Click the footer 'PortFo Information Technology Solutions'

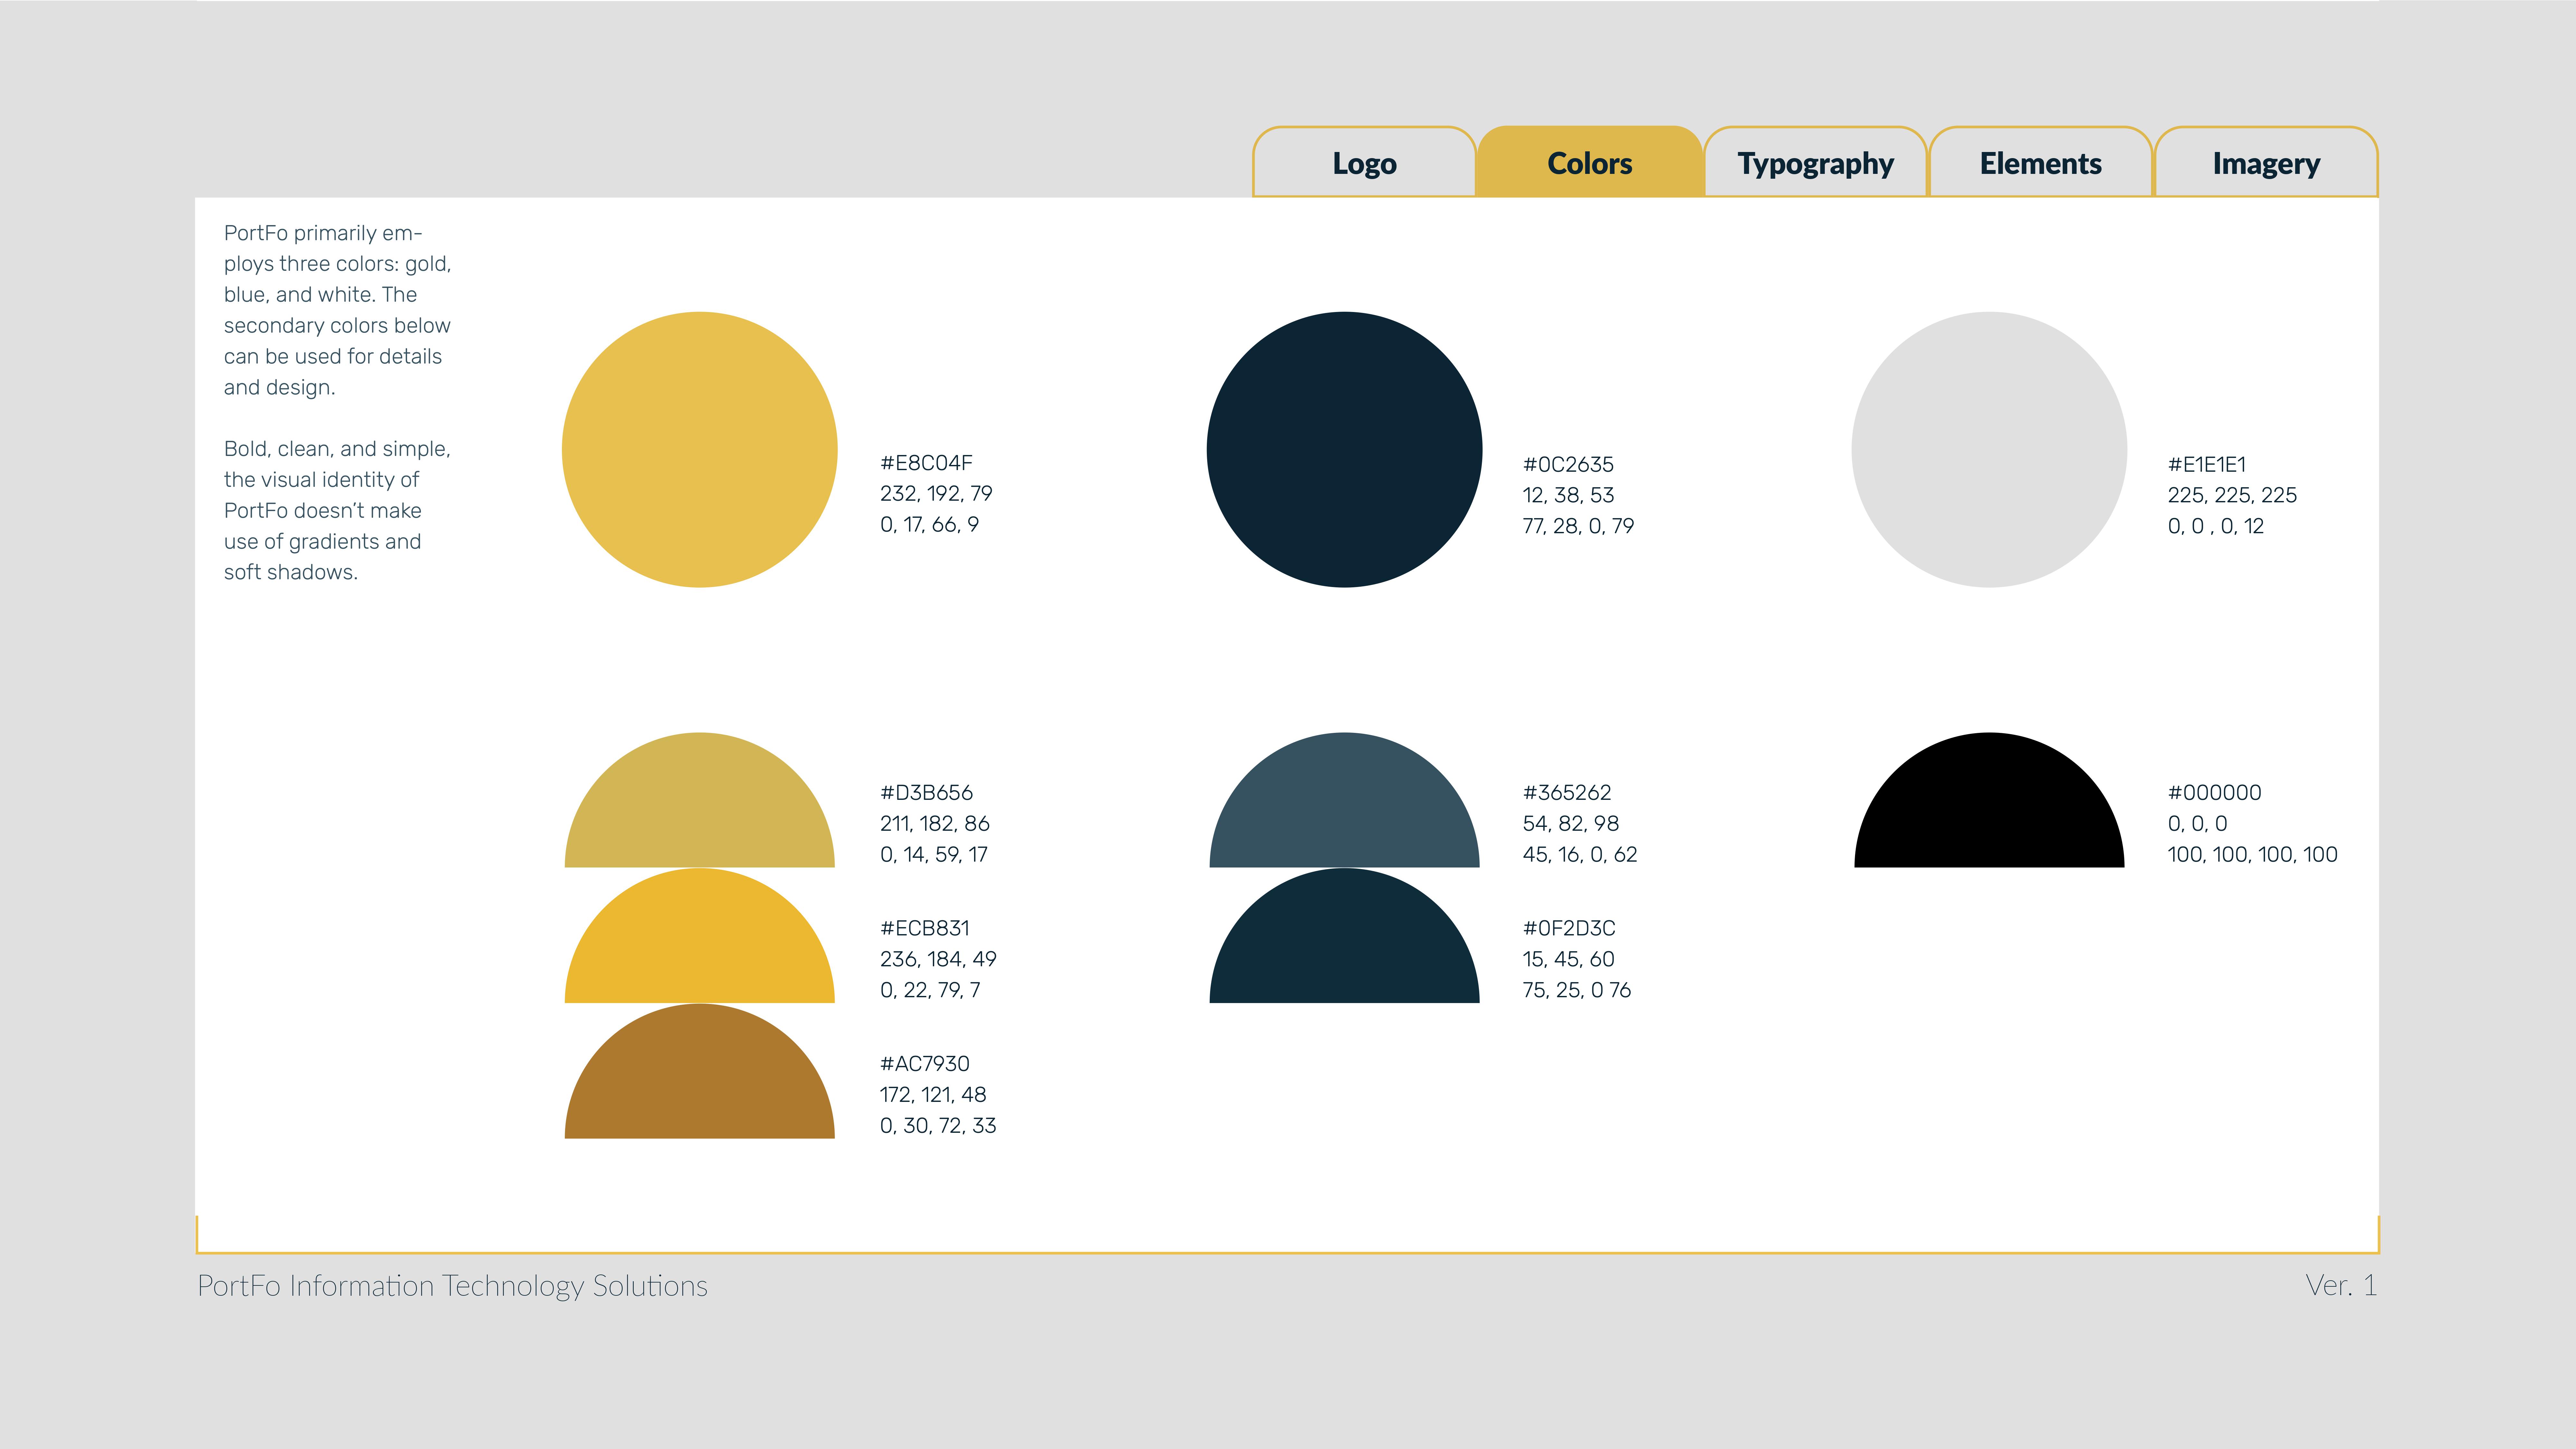(452, 1286)
